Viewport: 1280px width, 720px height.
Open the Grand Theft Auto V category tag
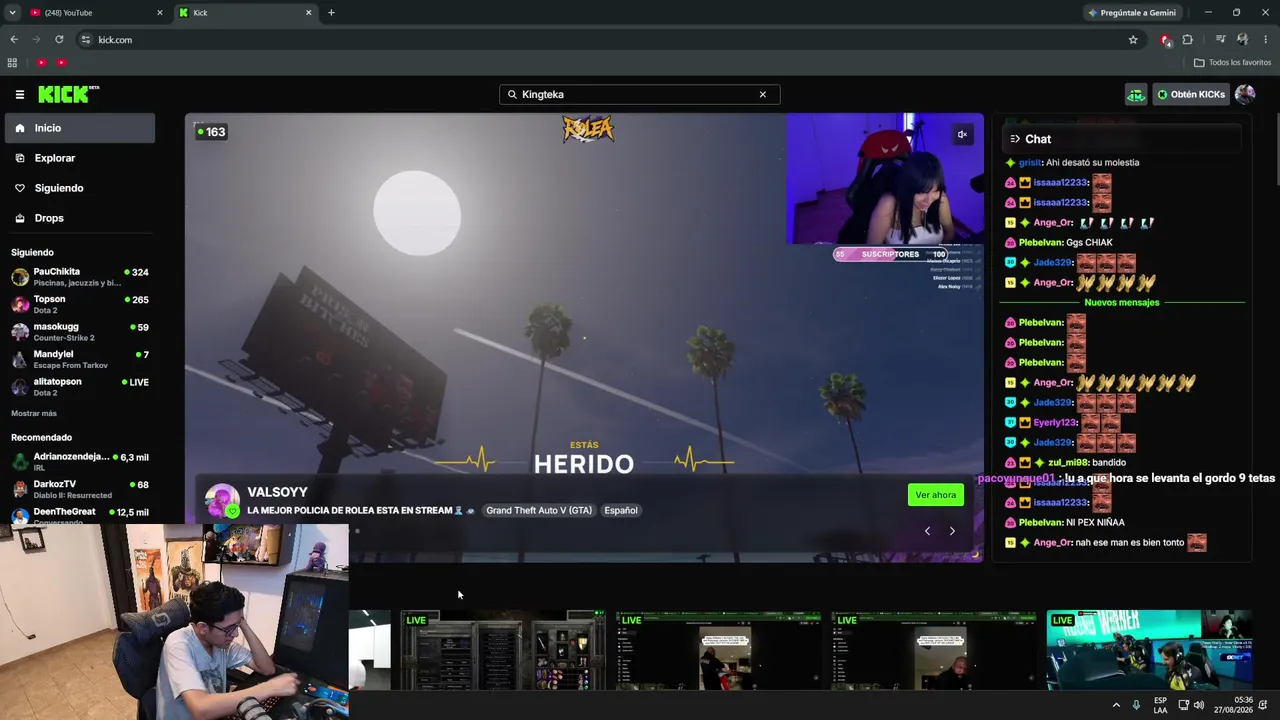coord(539,510)
